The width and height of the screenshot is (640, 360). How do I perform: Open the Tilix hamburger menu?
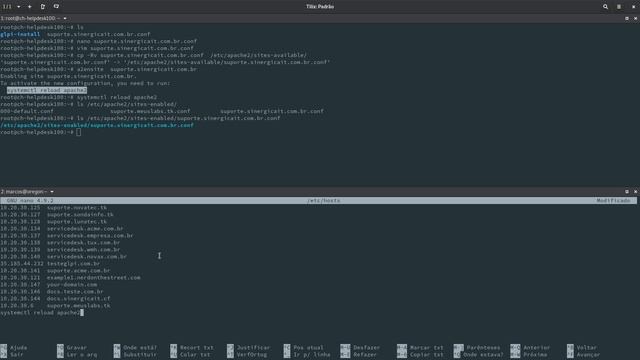[619, 7]
